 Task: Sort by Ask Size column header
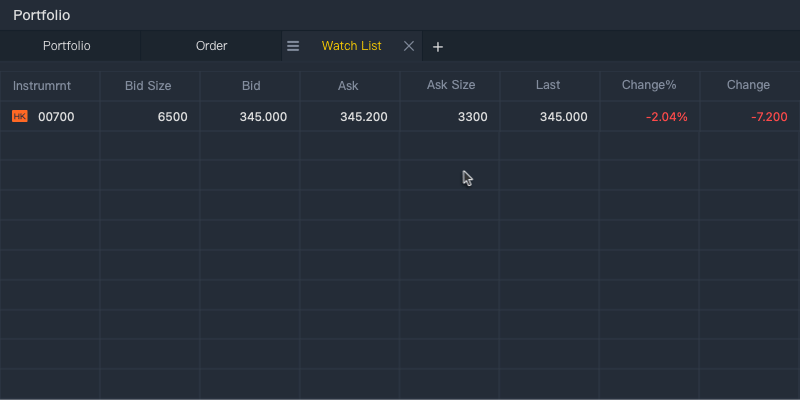[x=451, y=85]
